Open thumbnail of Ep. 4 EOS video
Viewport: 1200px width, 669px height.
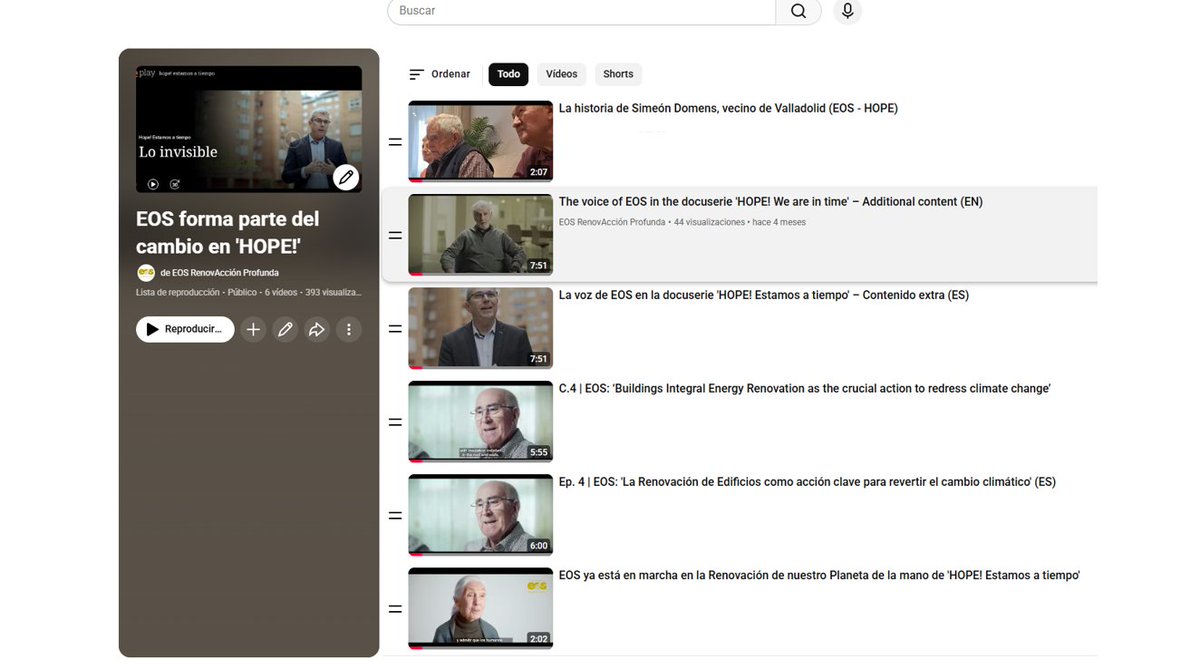(x=480, y=515)
